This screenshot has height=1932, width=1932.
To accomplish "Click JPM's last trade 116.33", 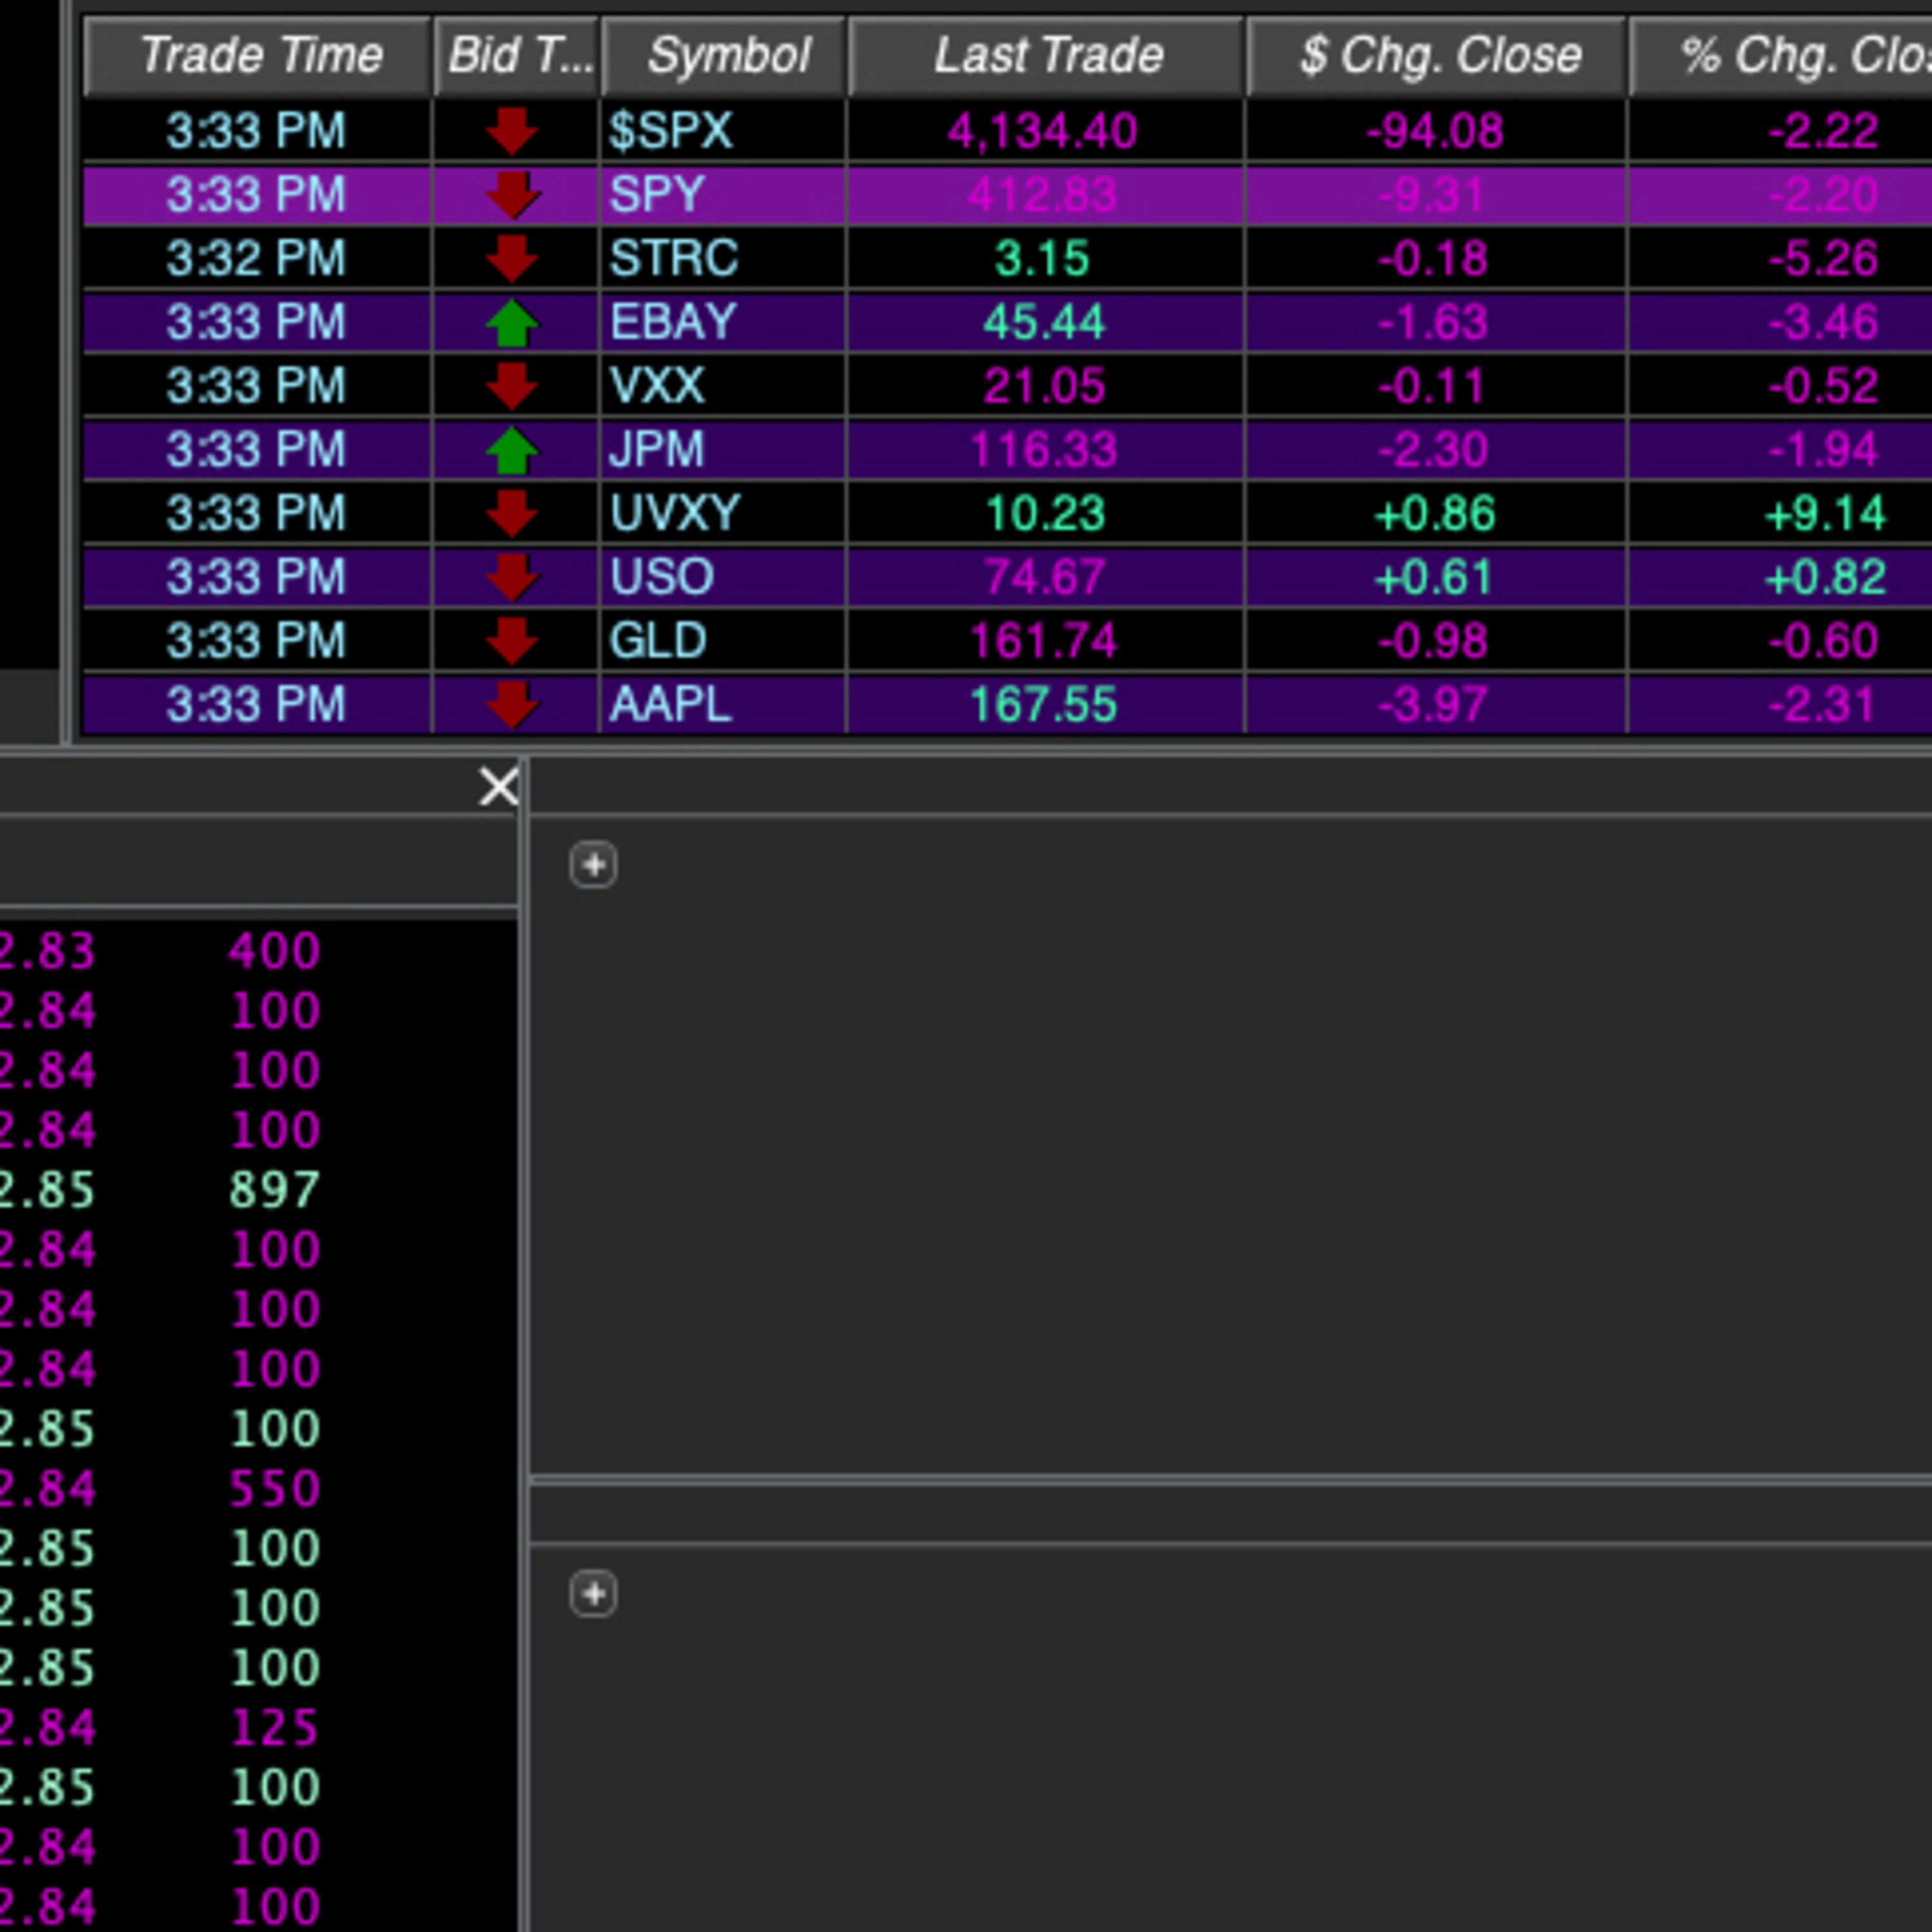I will pyautogui.click(x=1043, y=450).
